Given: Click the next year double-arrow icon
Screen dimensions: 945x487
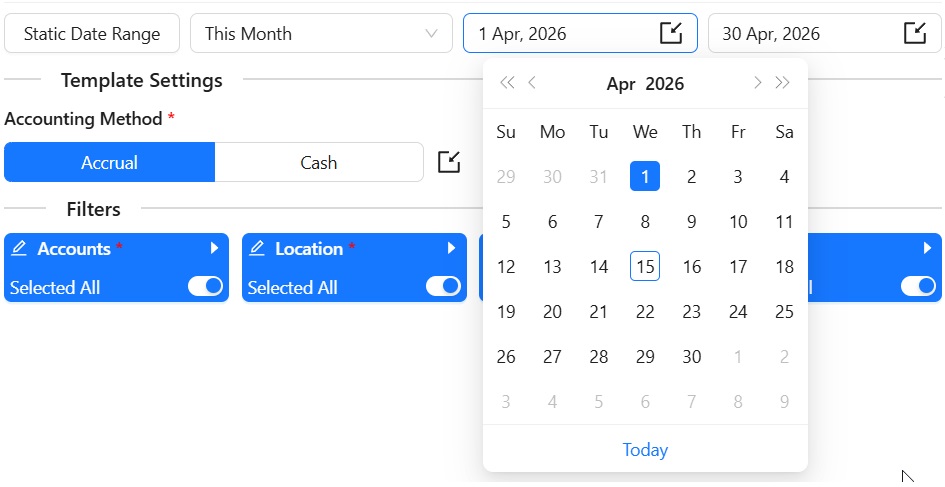Looking at the screenshot, I should (x=783, y=83).
